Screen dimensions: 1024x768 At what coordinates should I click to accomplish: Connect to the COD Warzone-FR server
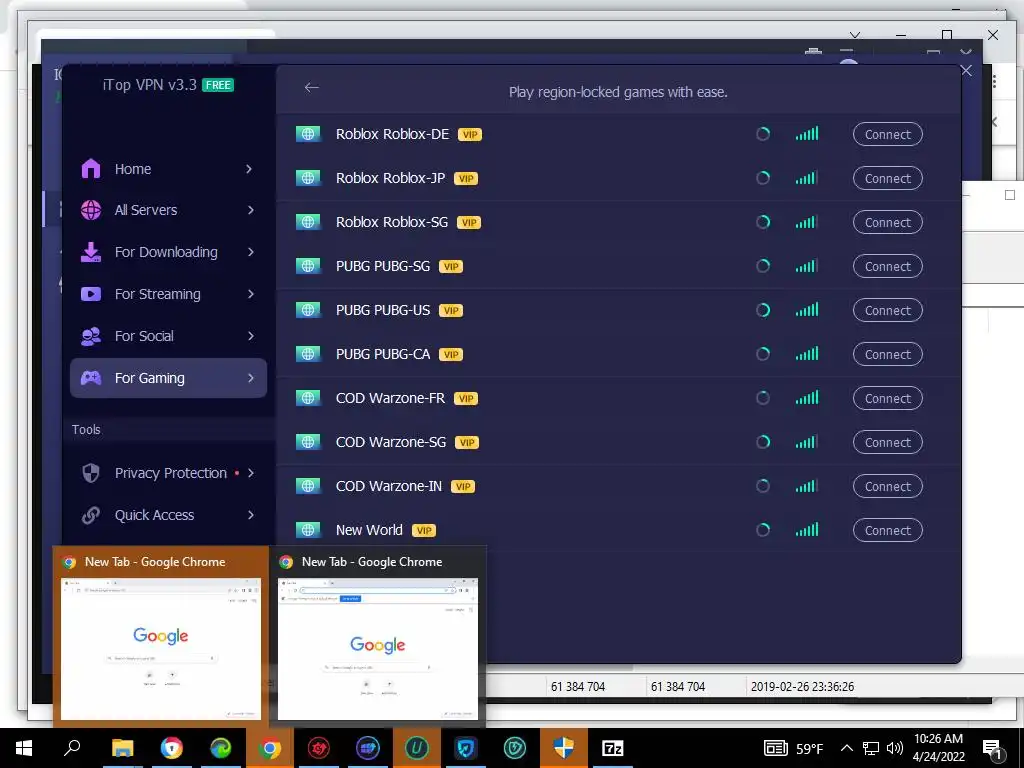coord(888,398)
